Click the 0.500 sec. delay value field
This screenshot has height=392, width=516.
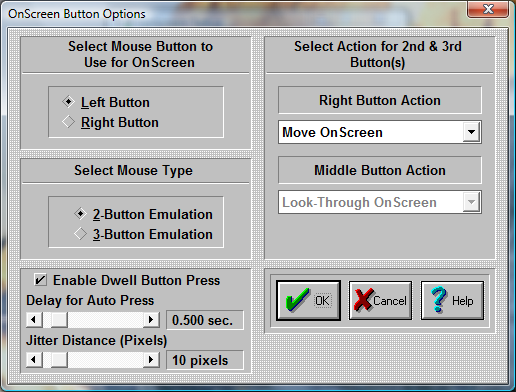[x=205, y=320]
